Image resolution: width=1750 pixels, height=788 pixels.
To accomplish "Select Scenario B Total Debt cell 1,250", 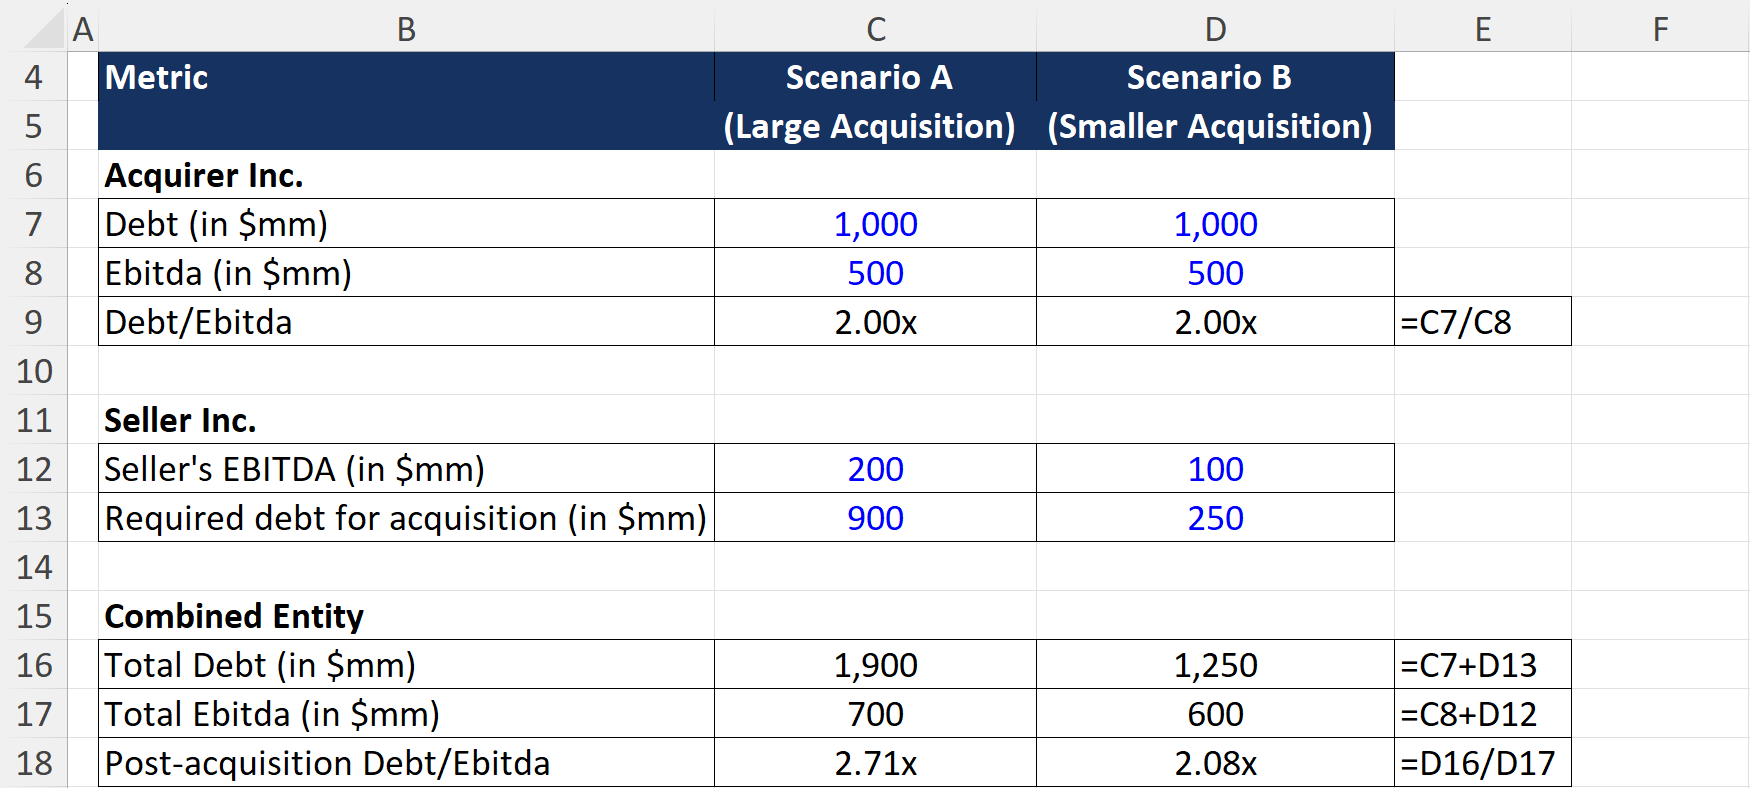I will click(1215, 665).
